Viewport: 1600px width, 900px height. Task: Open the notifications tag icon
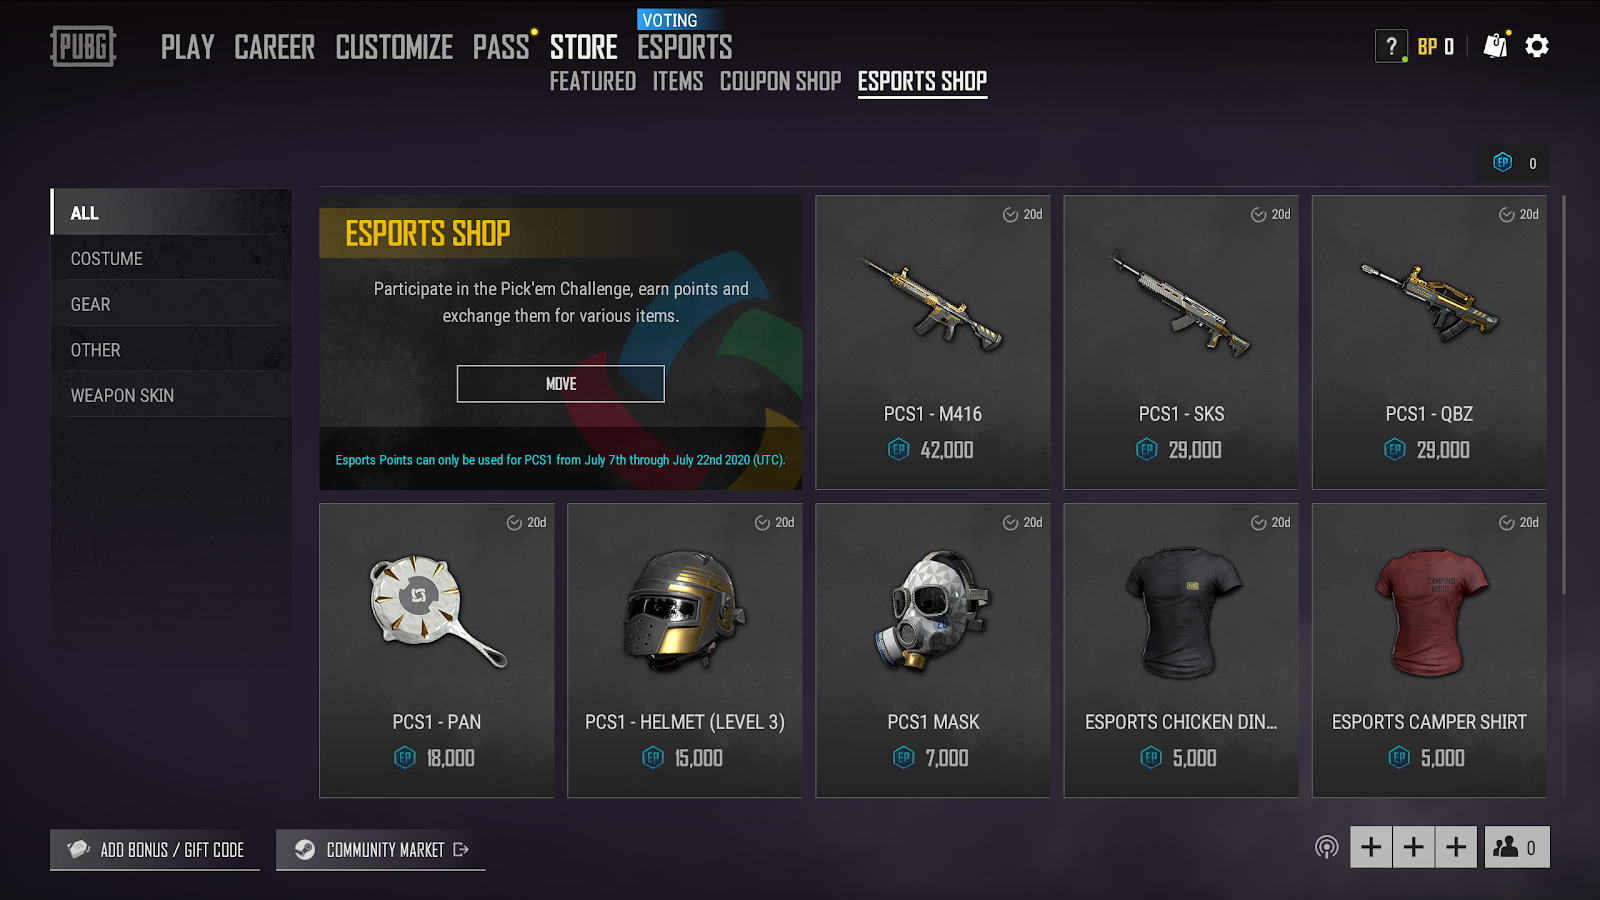(x=1496, y=45)
